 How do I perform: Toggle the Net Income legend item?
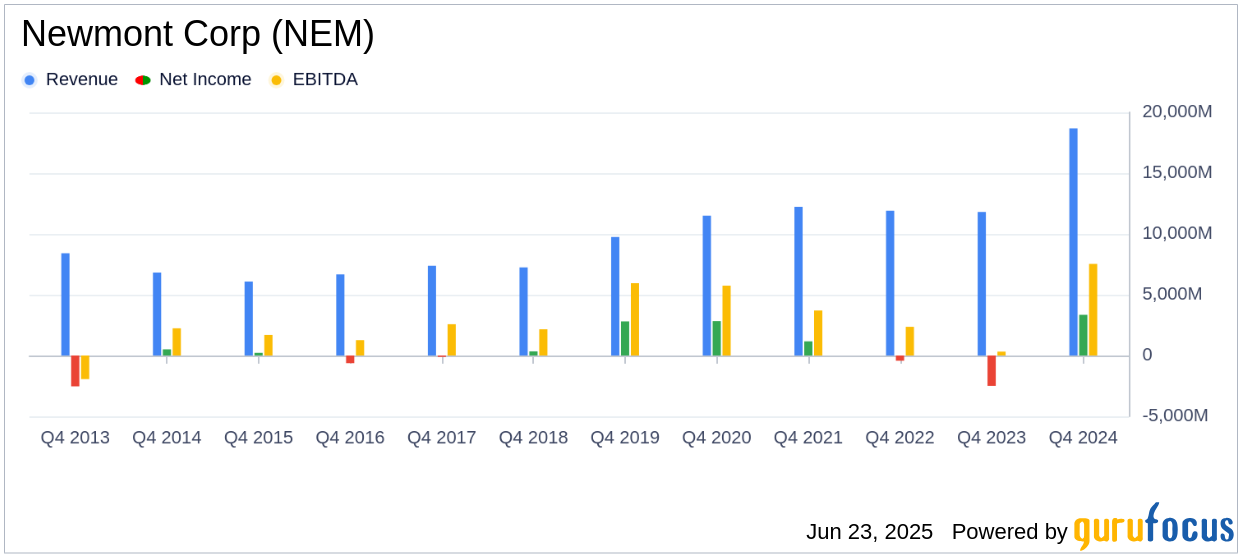pos(193,80)
